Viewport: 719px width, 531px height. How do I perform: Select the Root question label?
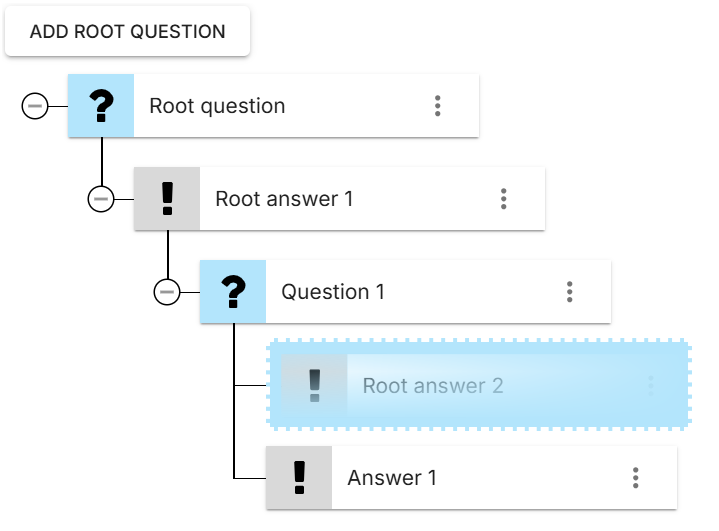pos(217,105)
